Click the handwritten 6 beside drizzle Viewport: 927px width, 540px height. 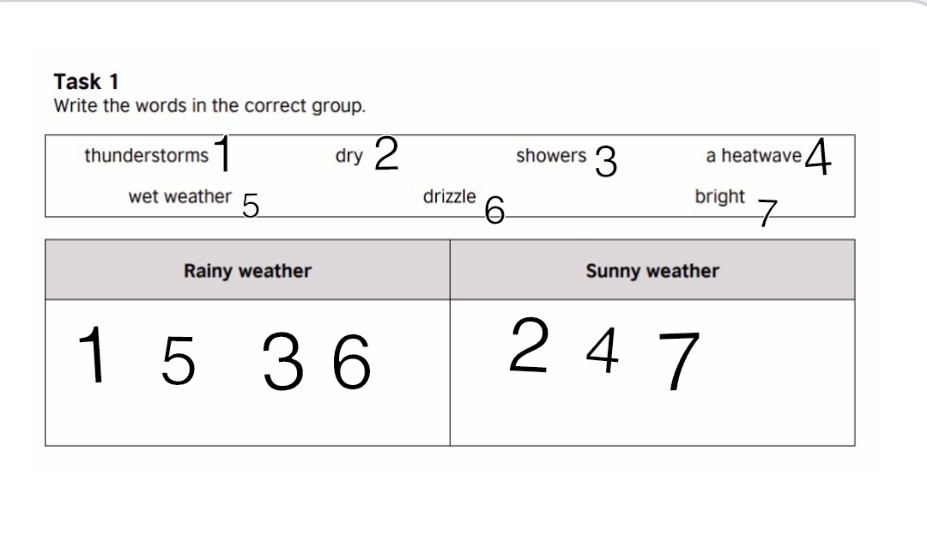click(x=494, y=210)
